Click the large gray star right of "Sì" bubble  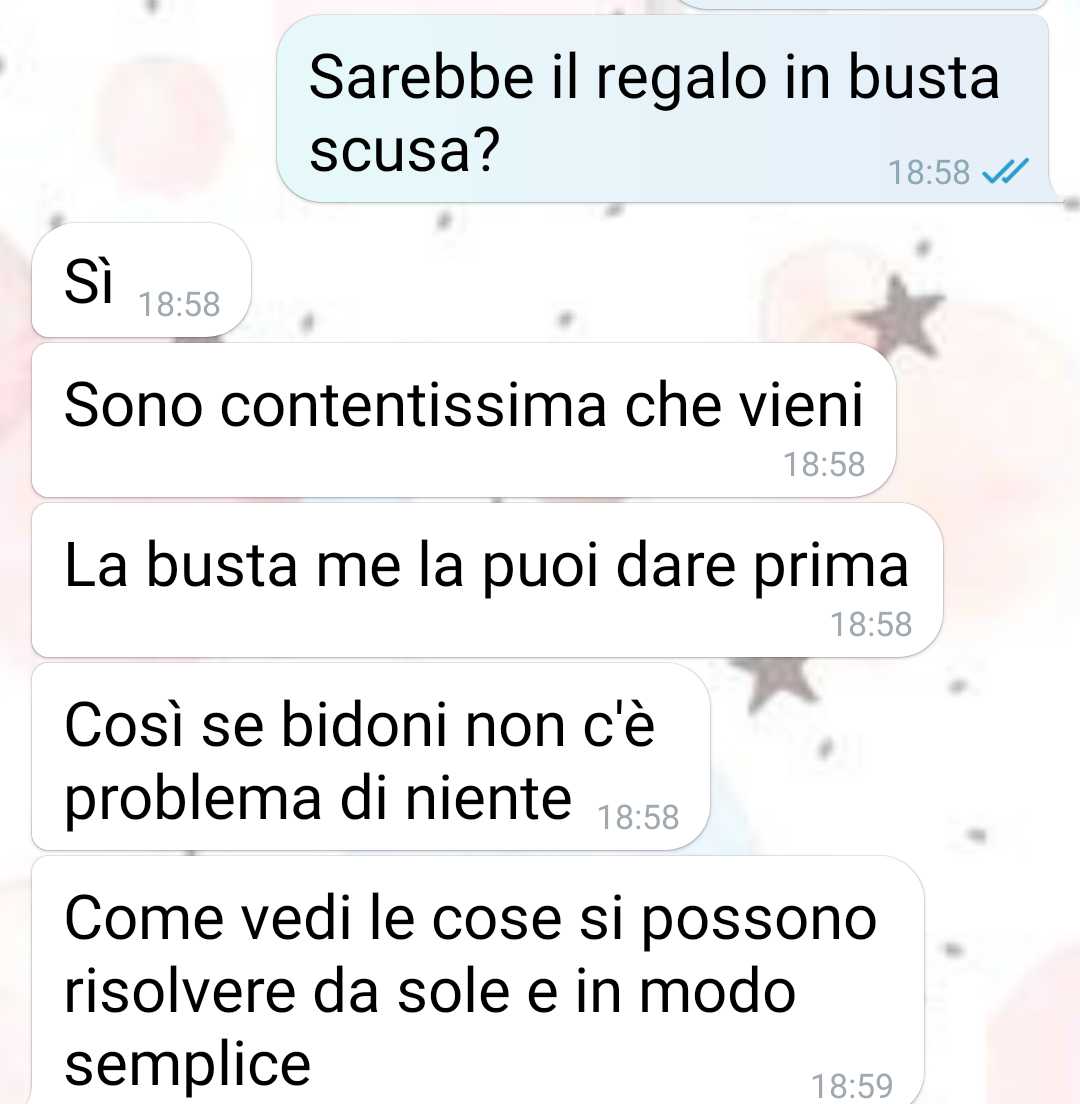pos(900,315)
